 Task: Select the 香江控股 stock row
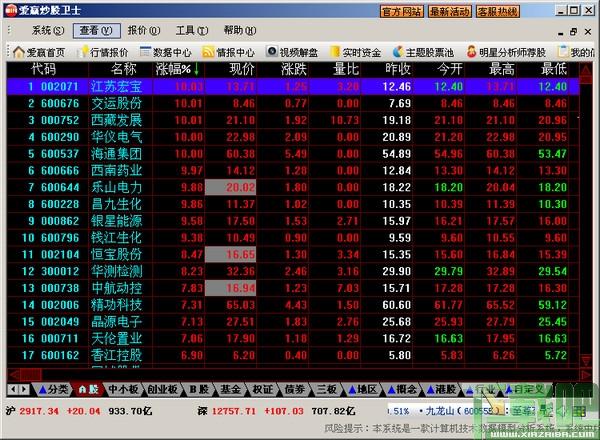point(293,355)
